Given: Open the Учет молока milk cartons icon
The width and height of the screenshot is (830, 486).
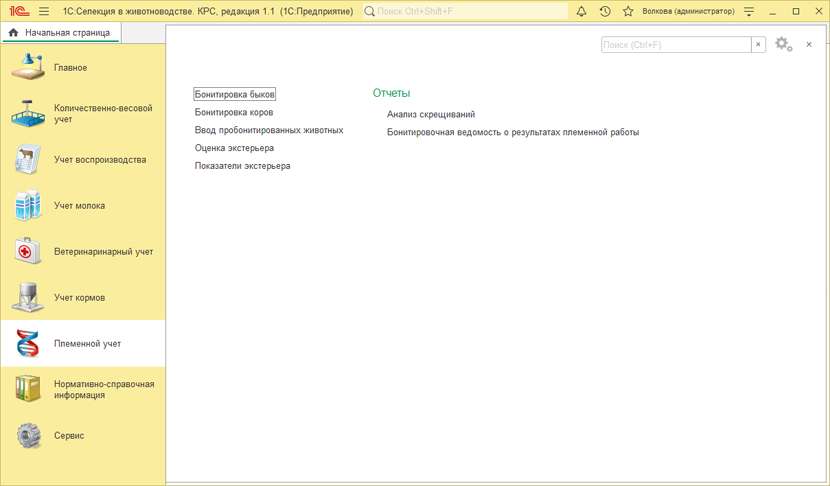Looking at the screenshot, I should pos(28,206).
